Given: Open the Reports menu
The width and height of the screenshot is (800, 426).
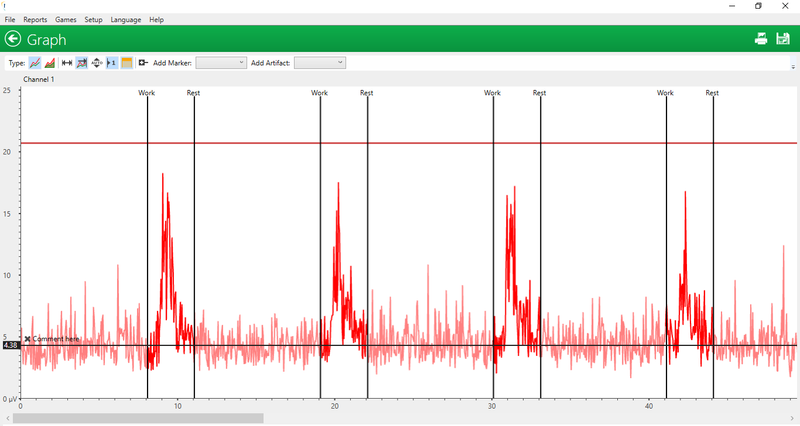Looking at the screenshot, I should (x=35, y=20).
